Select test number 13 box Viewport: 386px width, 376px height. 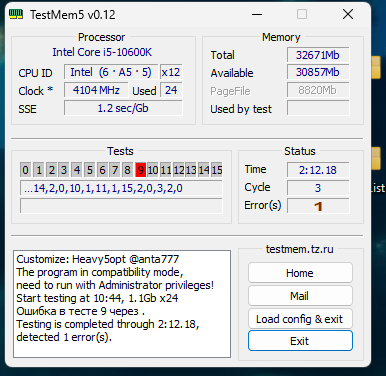click(x=191, y=170)
